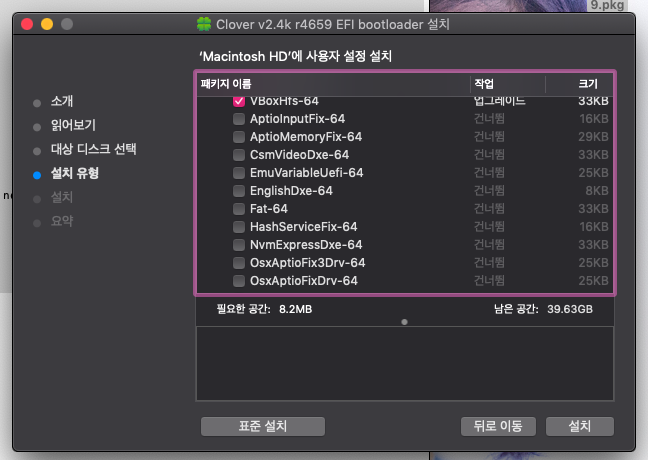
Task: Select the EmuVariableUefi-64 row text
Action: pos(307,173)
